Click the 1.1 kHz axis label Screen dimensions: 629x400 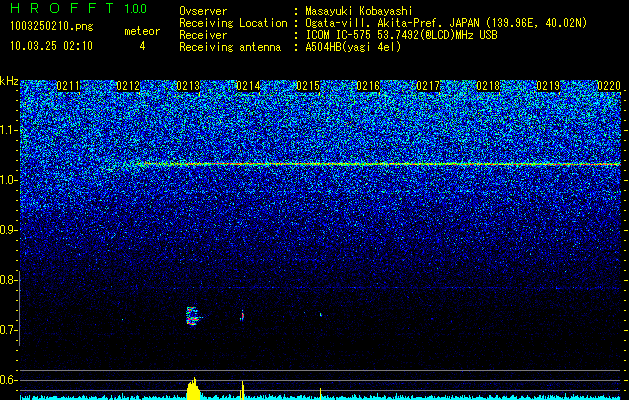coord(8,130)
